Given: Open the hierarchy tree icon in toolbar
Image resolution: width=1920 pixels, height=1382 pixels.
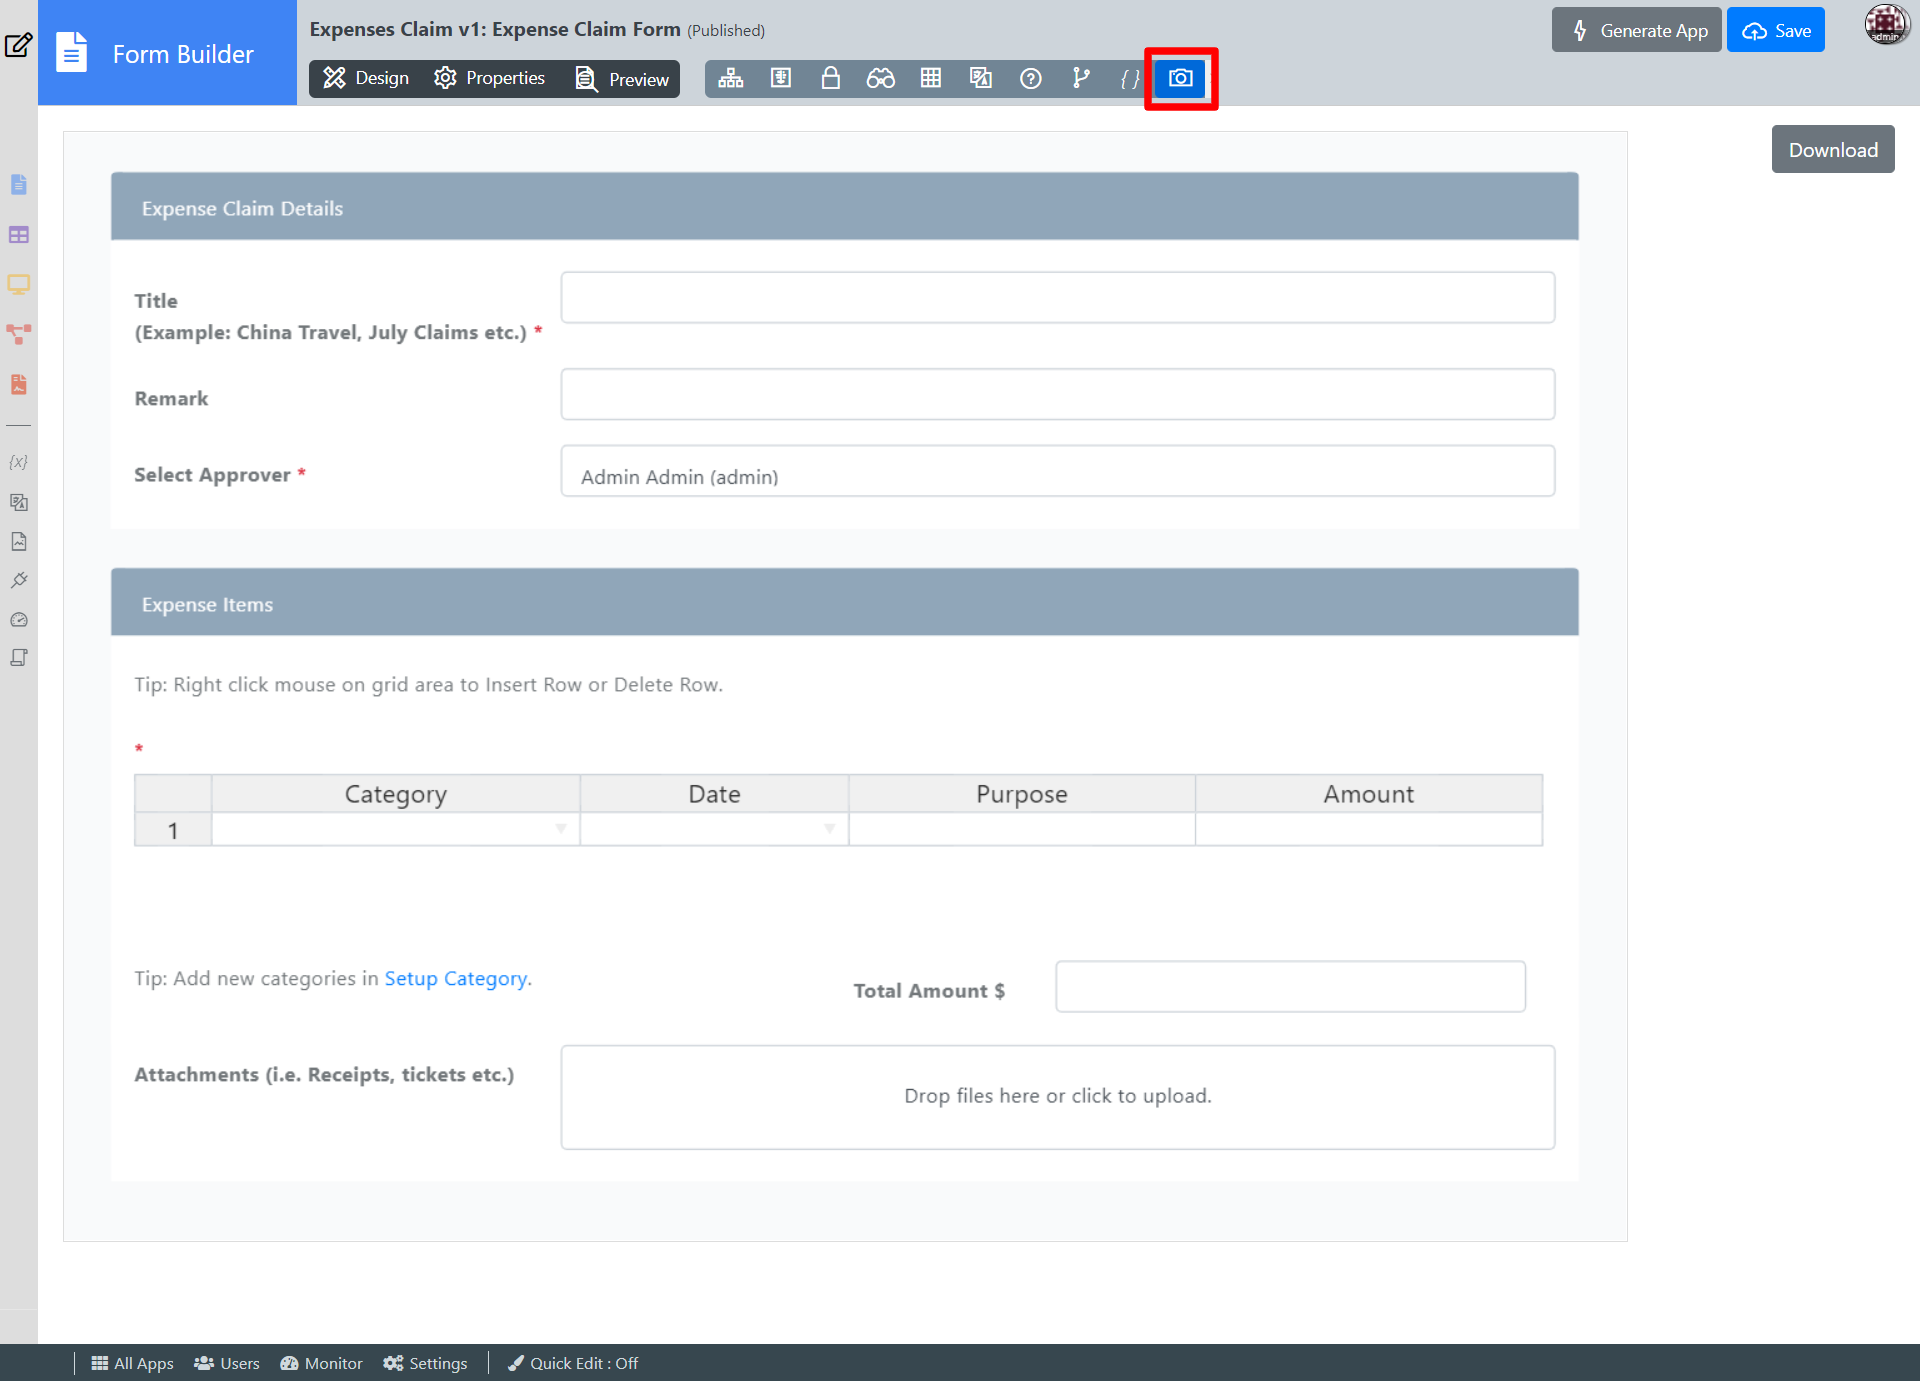Looking at the screenshot, I should point(730,78).
